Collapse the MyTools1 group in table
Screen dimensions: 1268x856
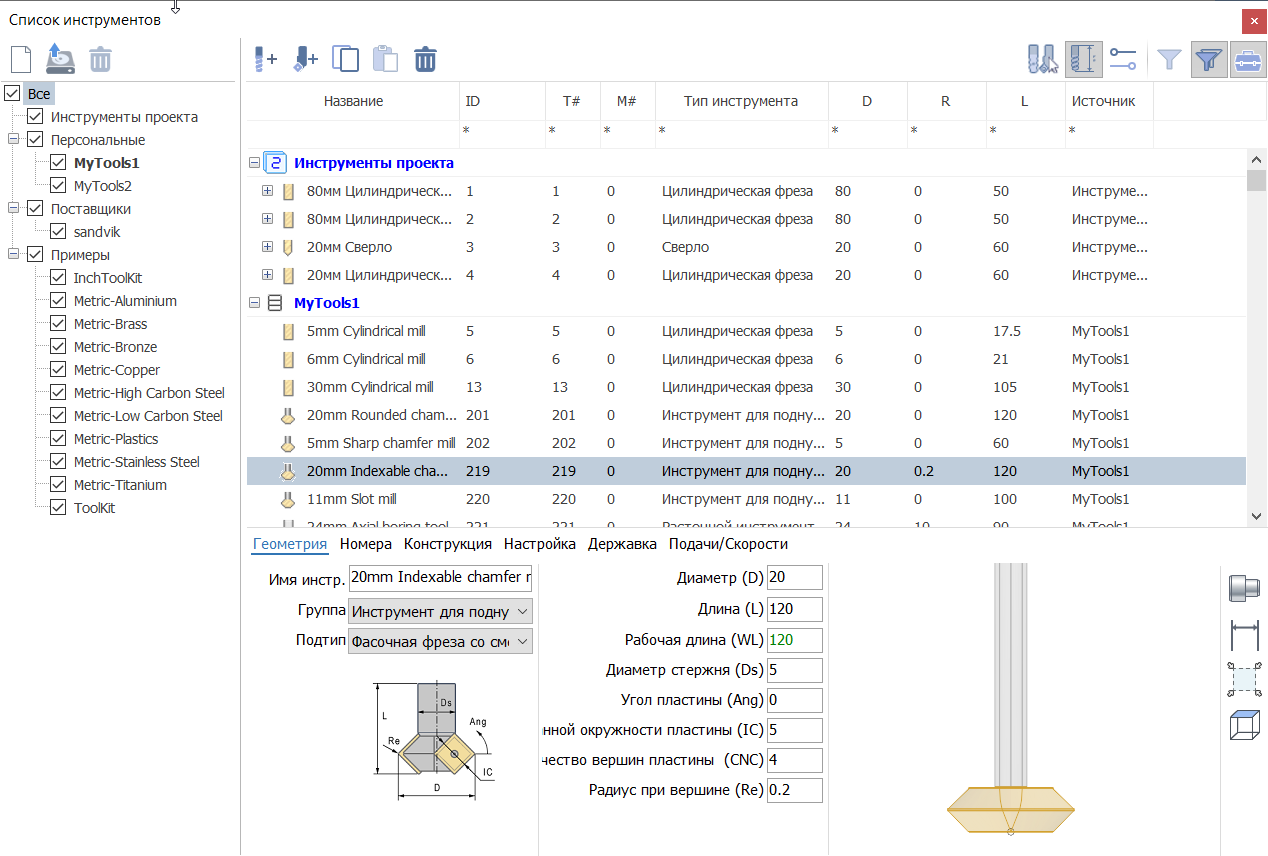coord(253,303)
